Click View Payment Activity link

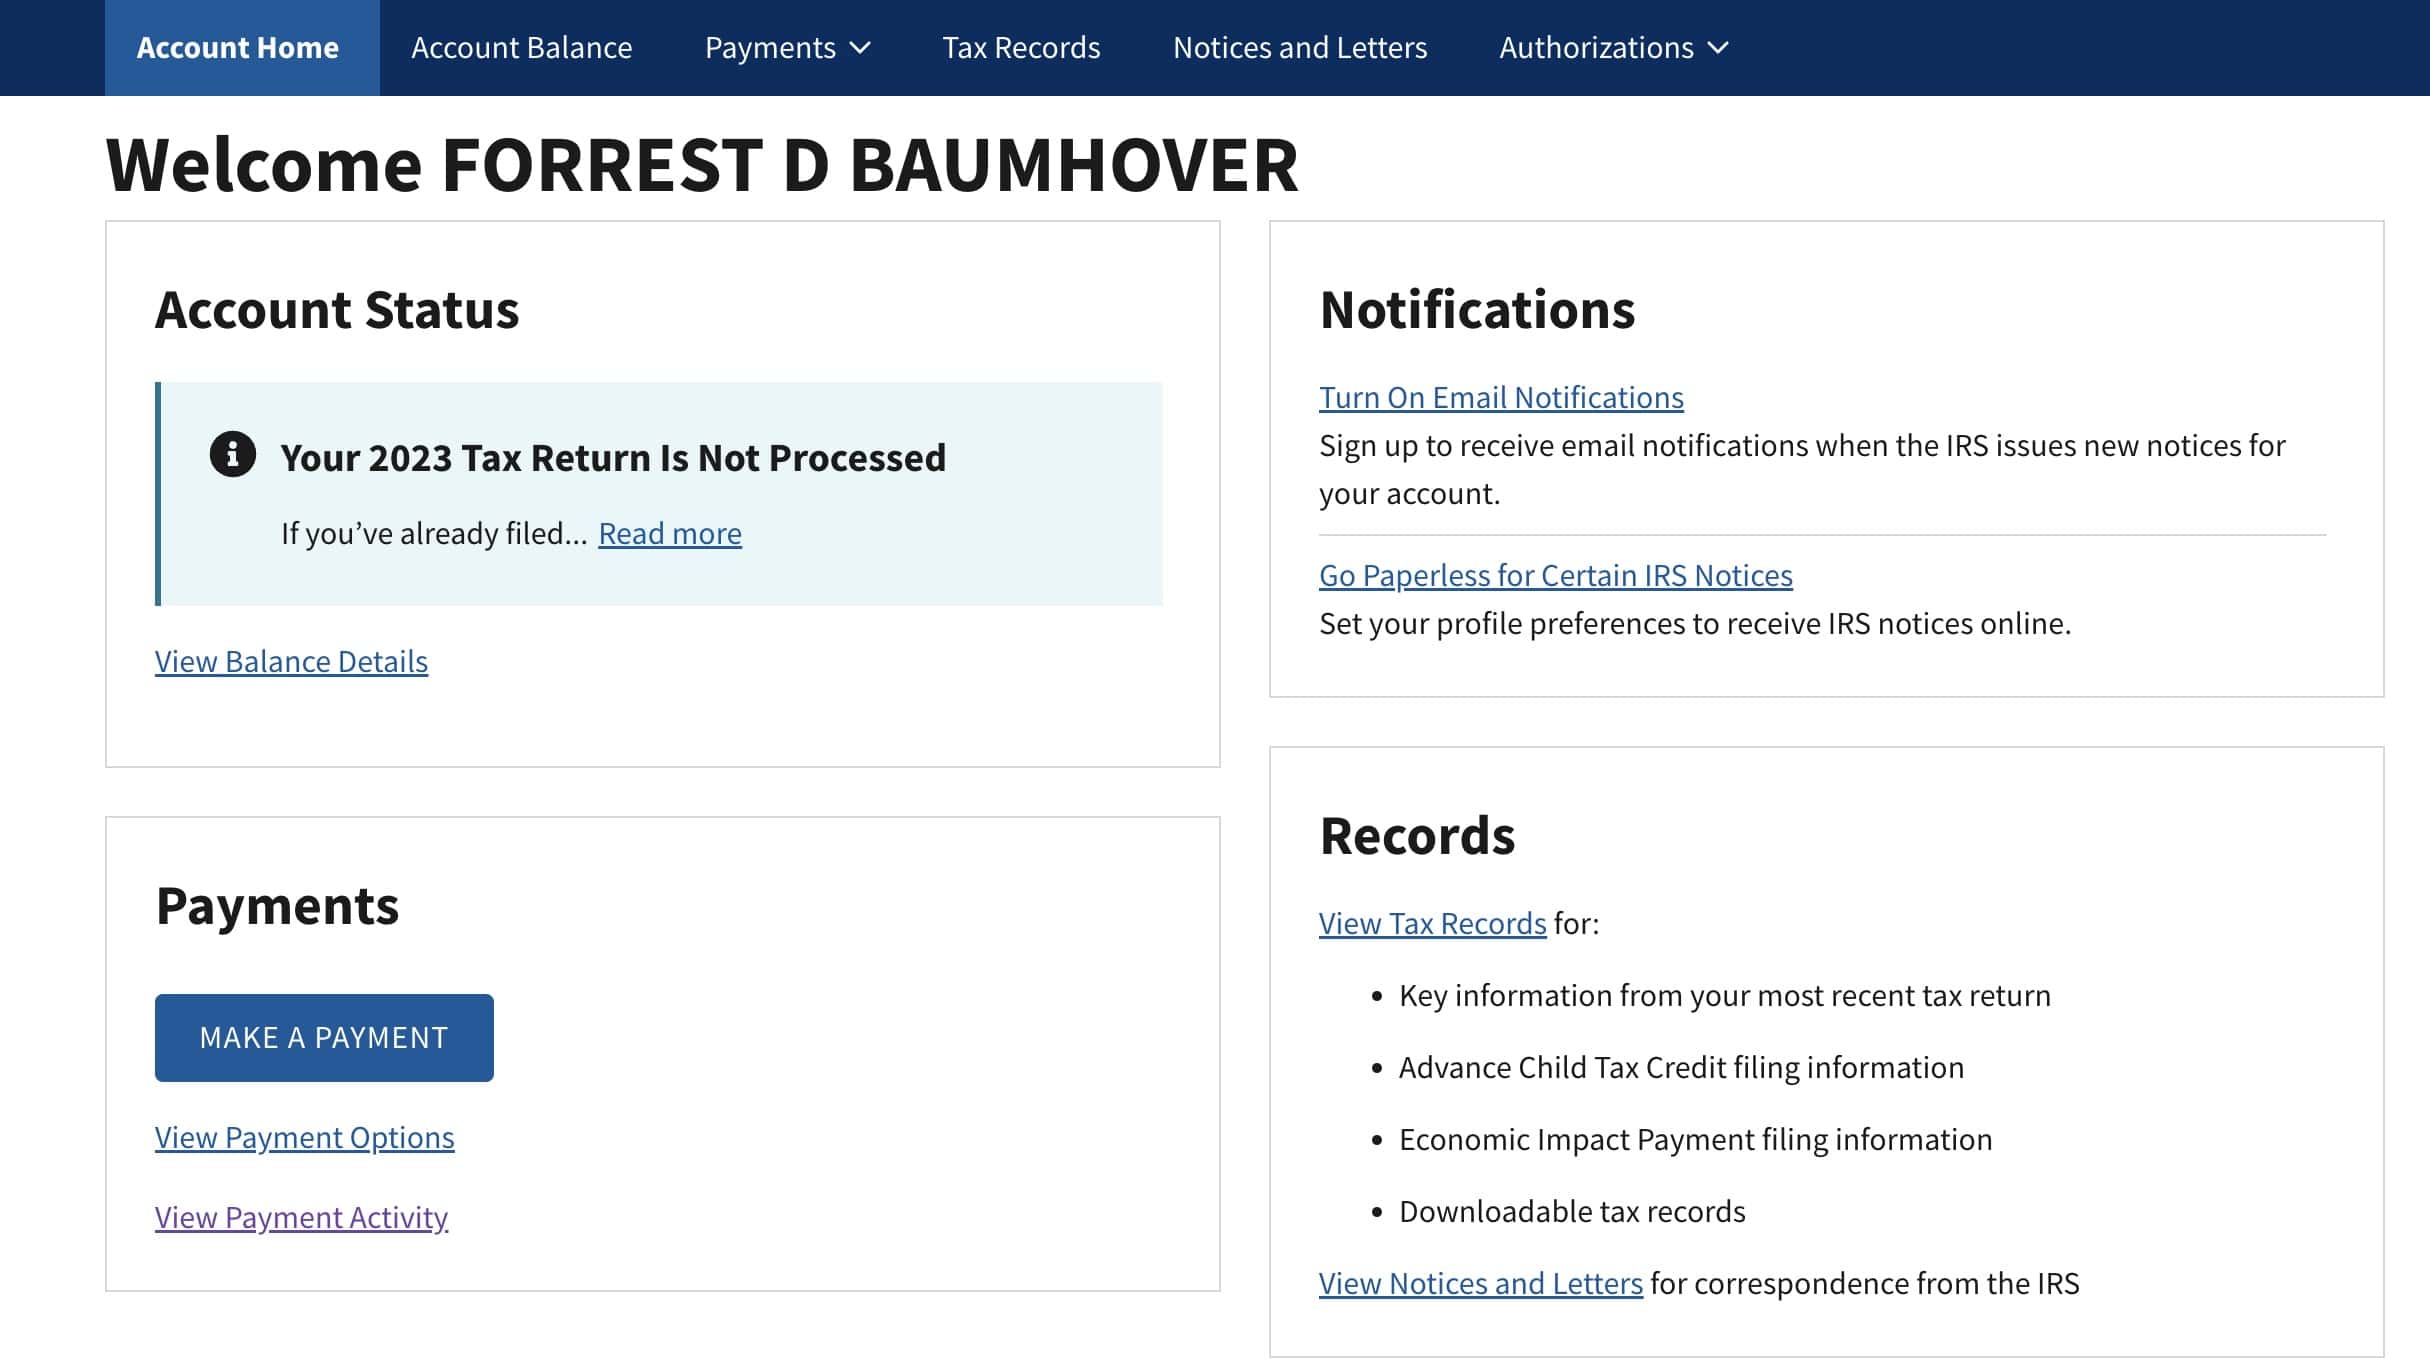click(300, 1216)
